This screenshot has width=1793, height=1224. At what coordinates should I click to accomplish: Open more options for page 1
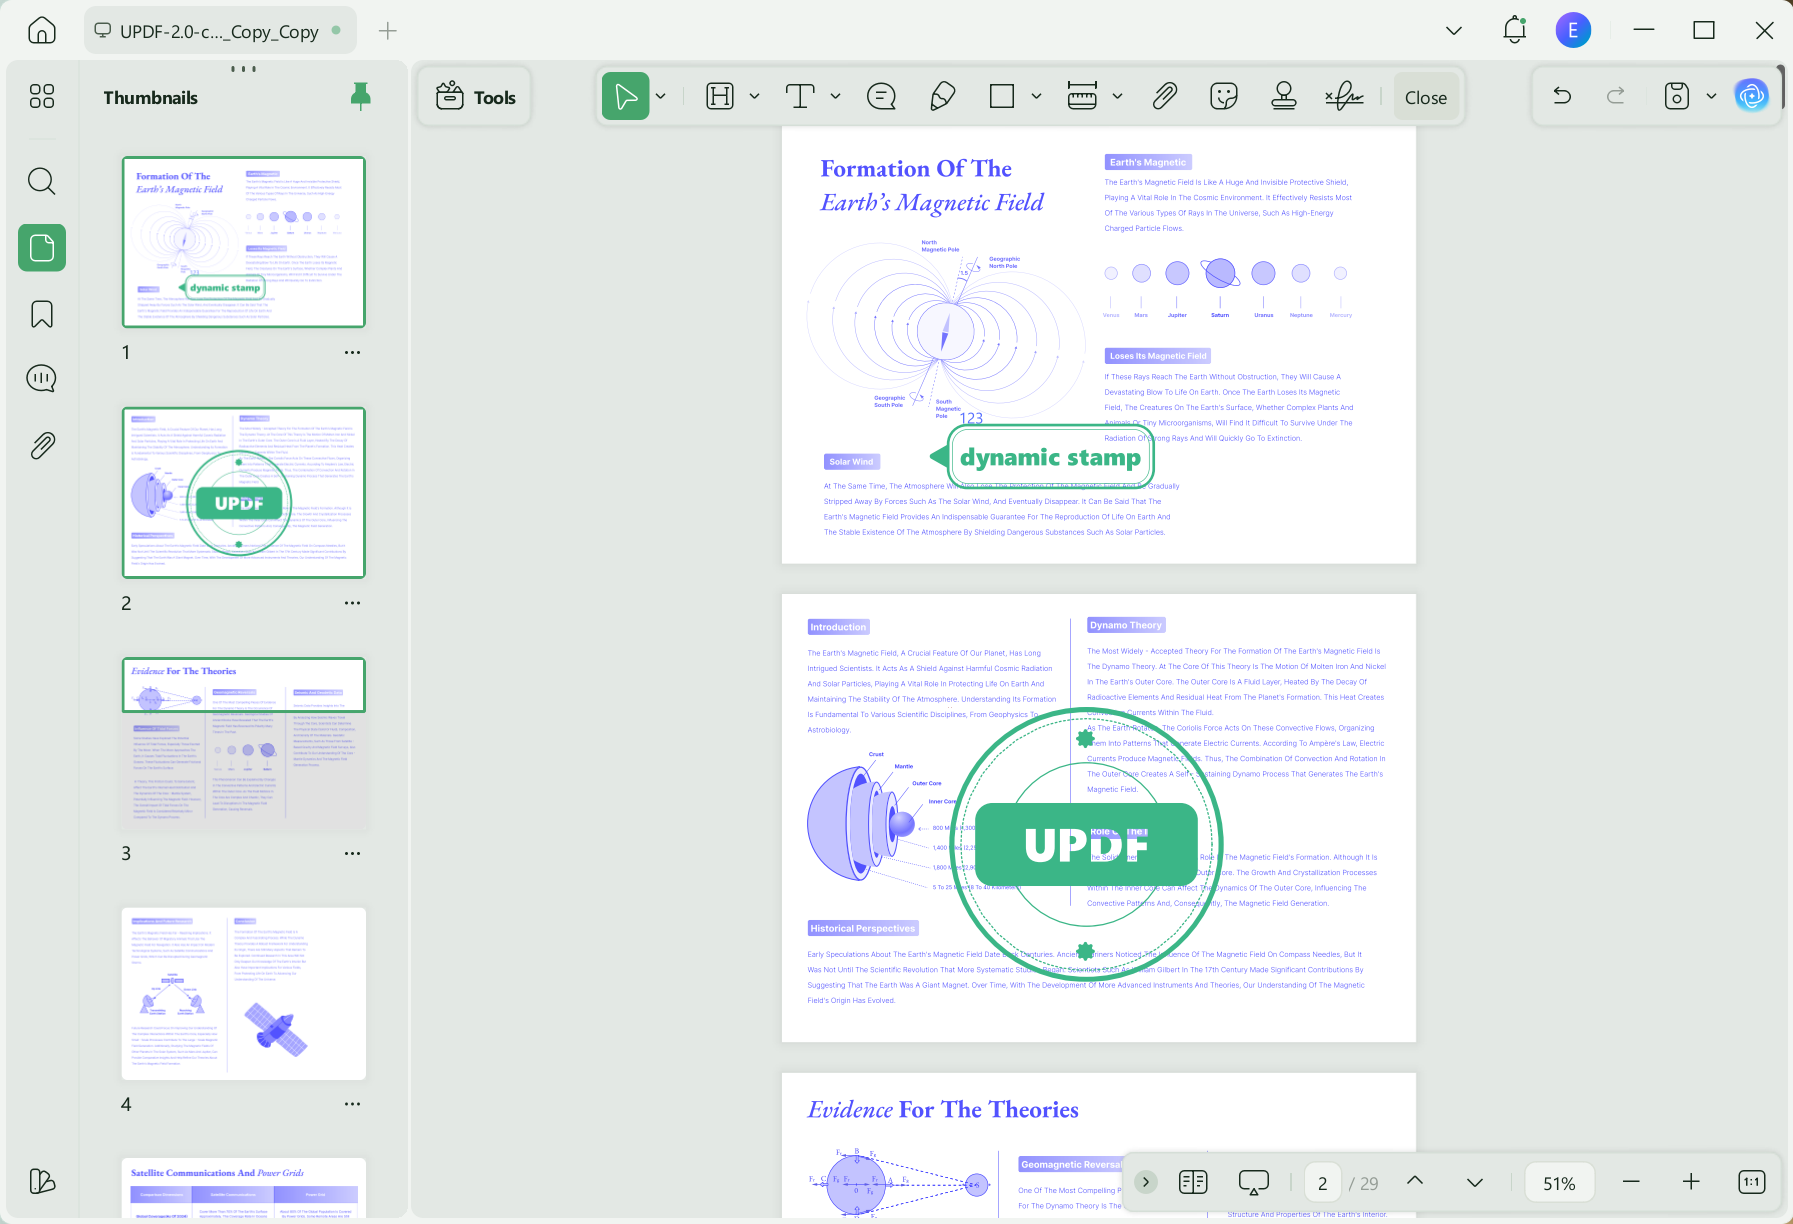click(352, 352)
